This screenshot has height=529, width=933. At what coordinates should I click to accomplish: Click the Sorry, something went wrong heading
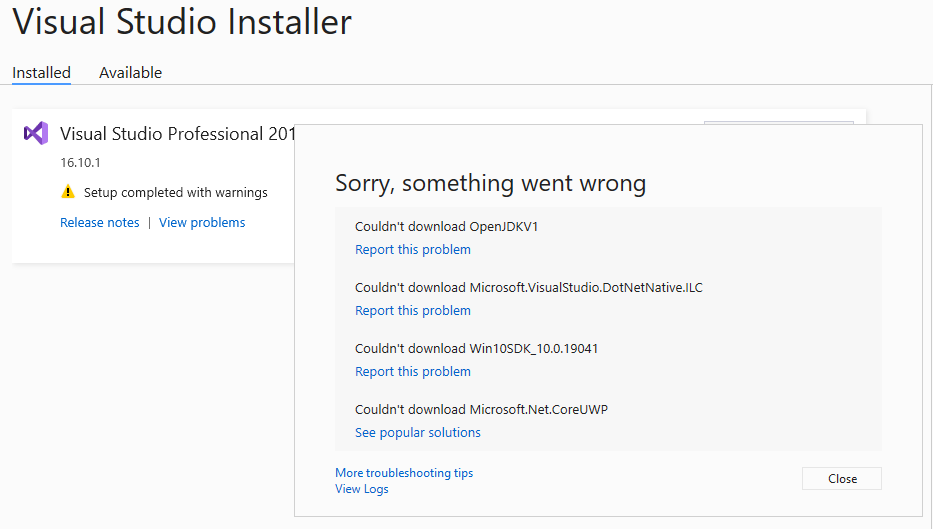490,183
